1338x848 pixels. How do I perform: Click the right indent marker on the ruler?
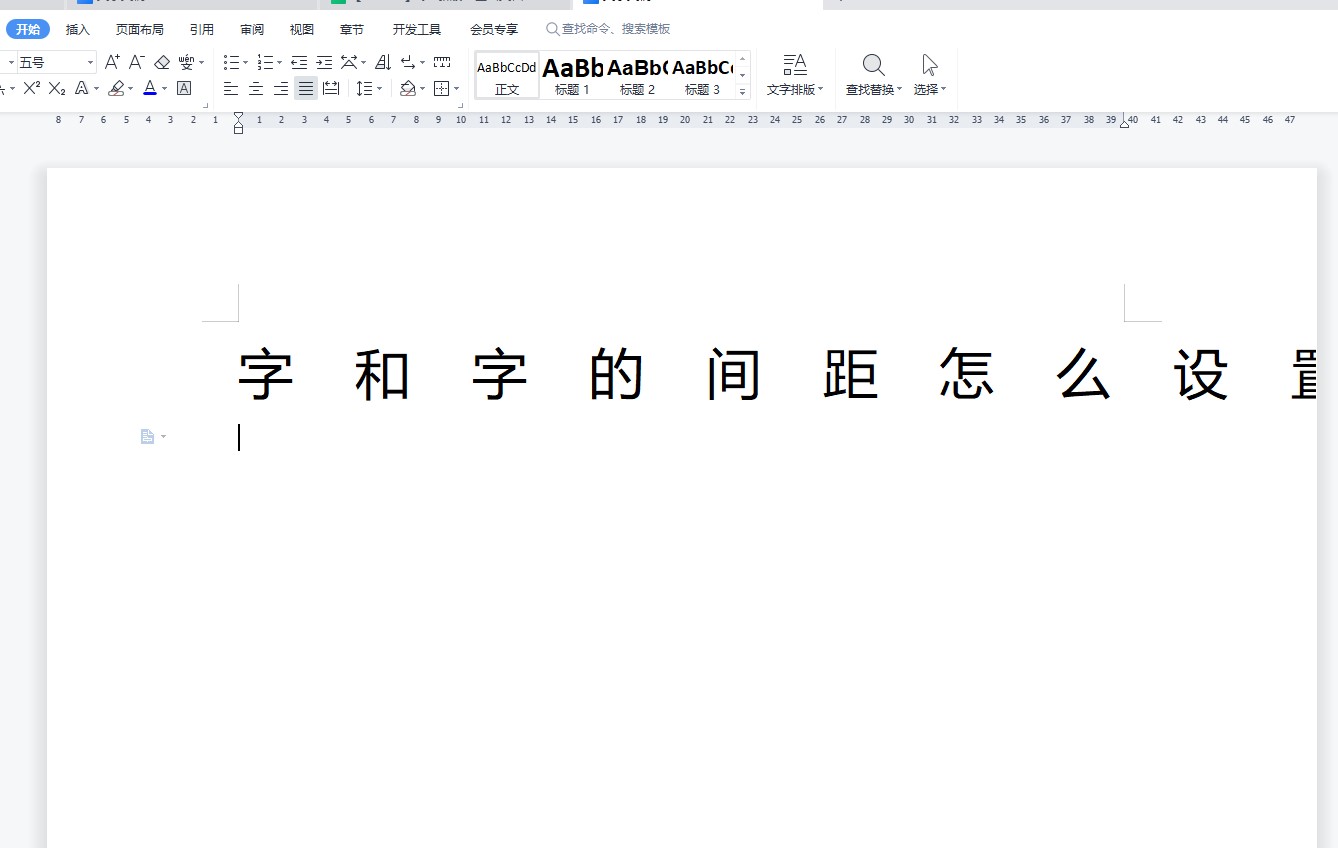(1124, 124)
